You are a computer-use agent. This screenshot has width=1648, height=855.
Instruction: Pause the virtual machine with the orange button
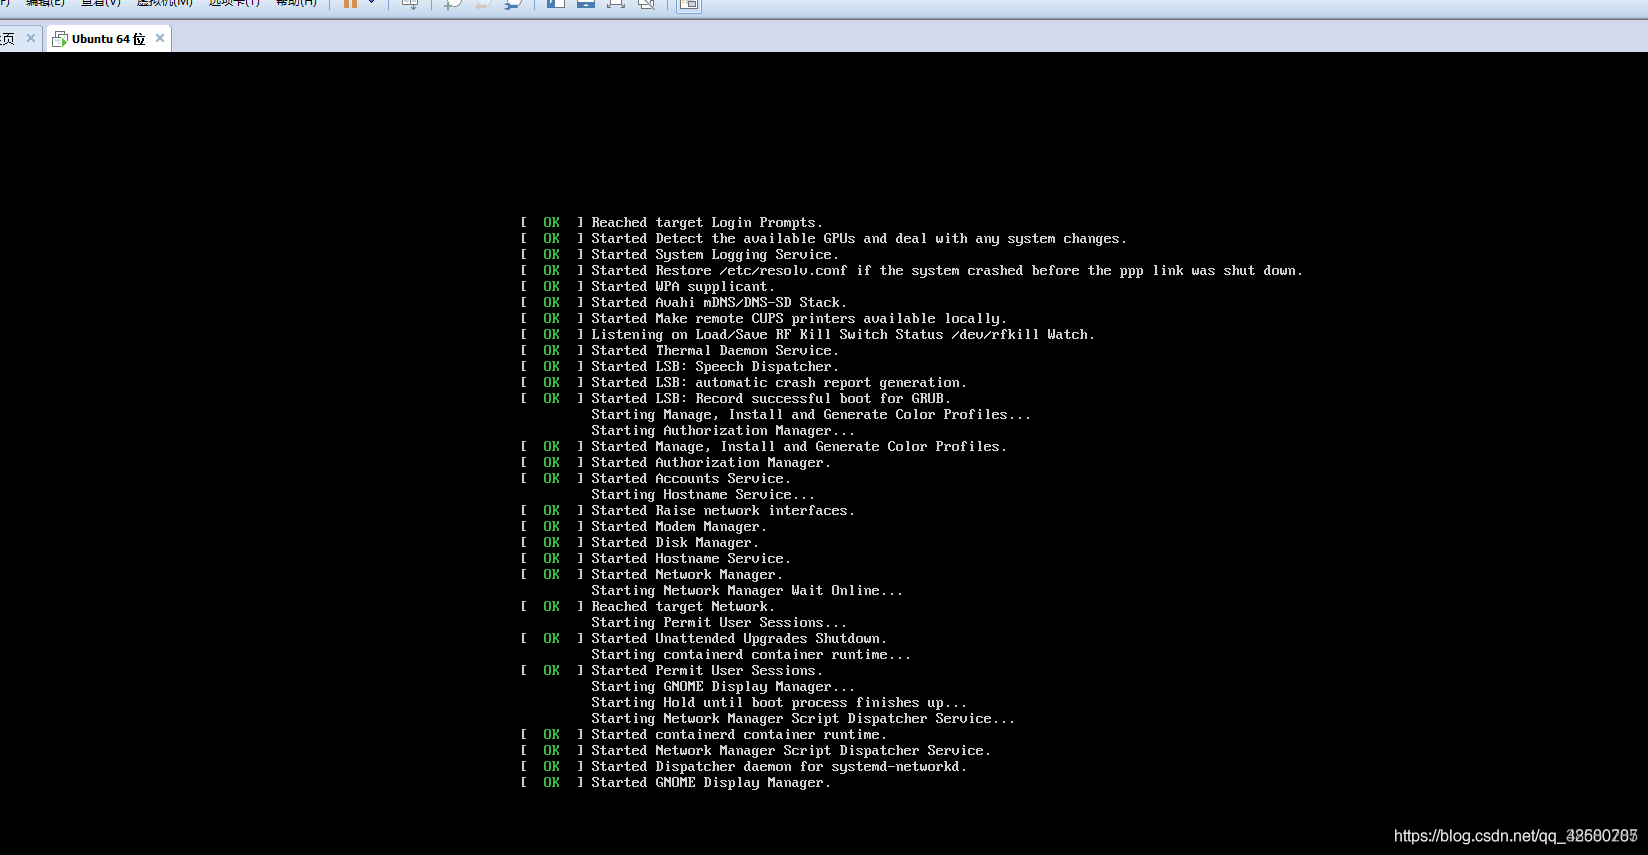point(350,4)
